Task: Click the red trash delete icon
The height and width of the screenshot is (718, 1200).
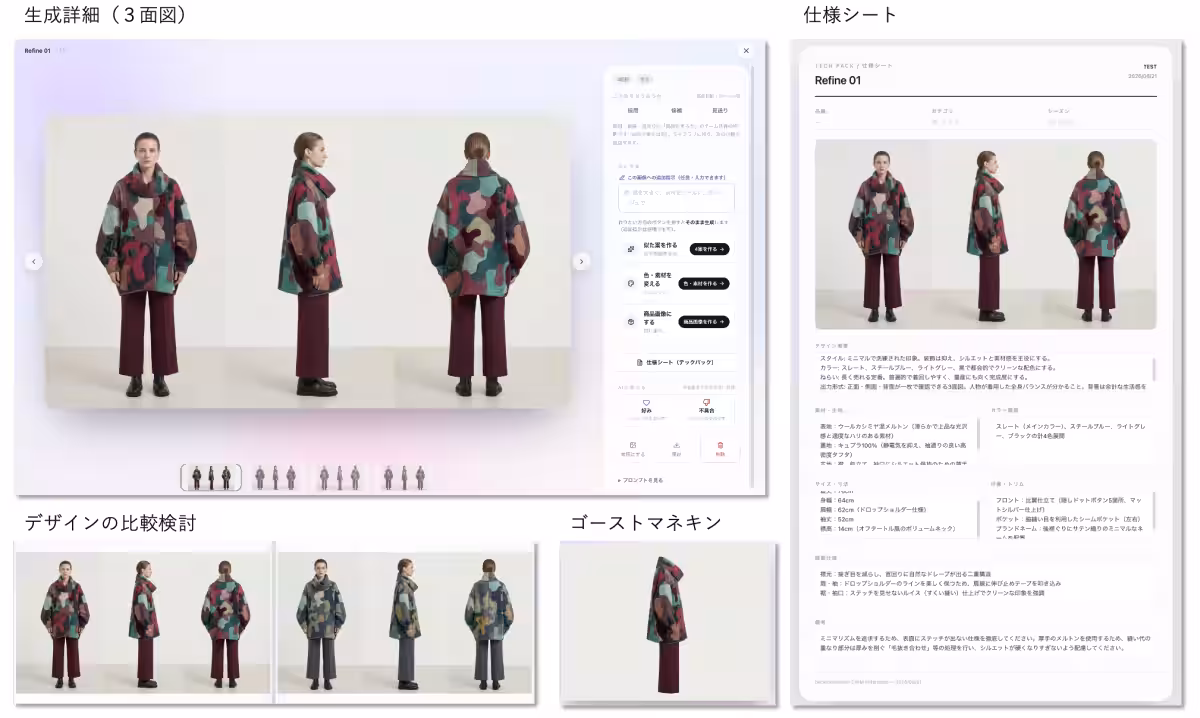Action: 720,445
